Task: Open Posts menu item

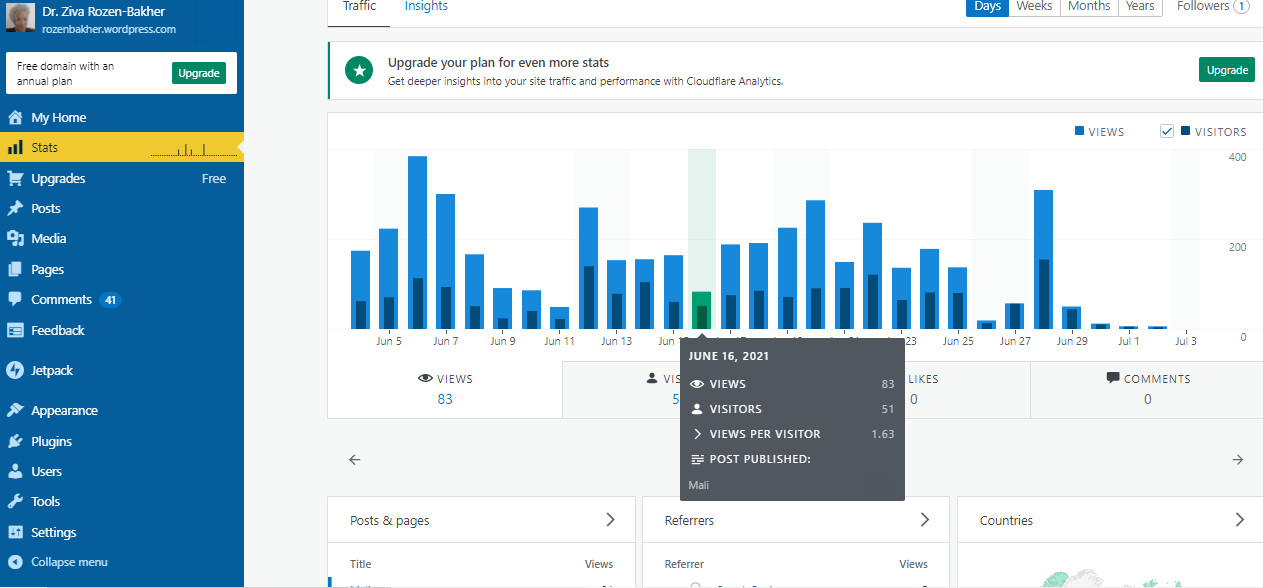Action: pos(122,208)
